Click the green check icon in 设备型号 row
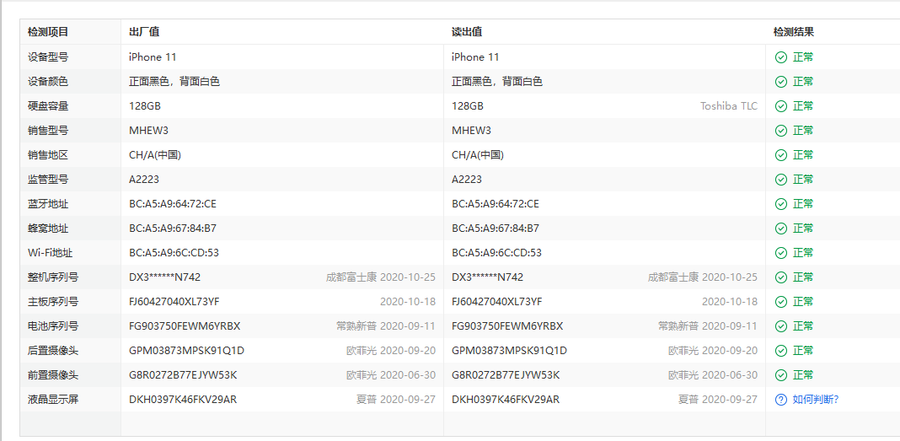The height and width of the screenshot is (441, 900). [x=781, y=57]
